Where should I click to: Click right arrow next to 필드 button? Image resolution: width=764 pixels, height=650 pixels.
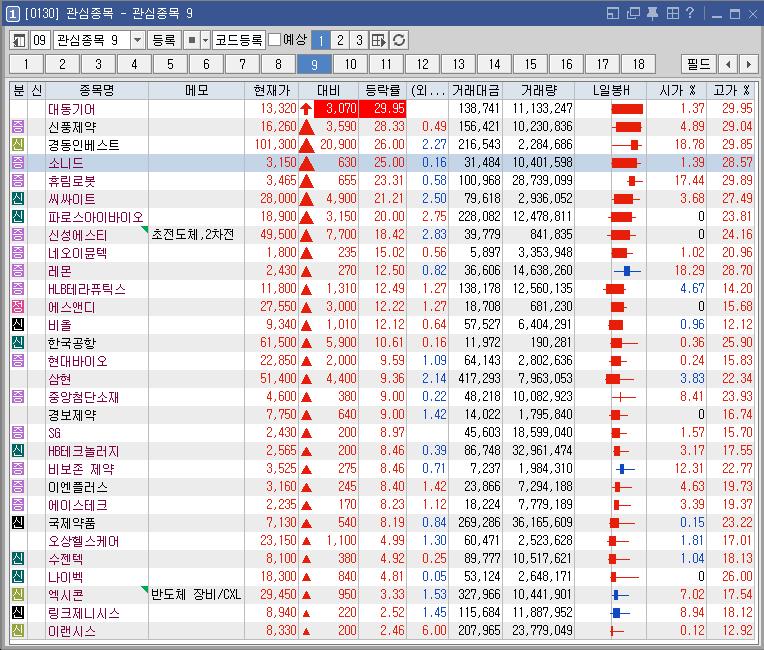coord(748,64)
